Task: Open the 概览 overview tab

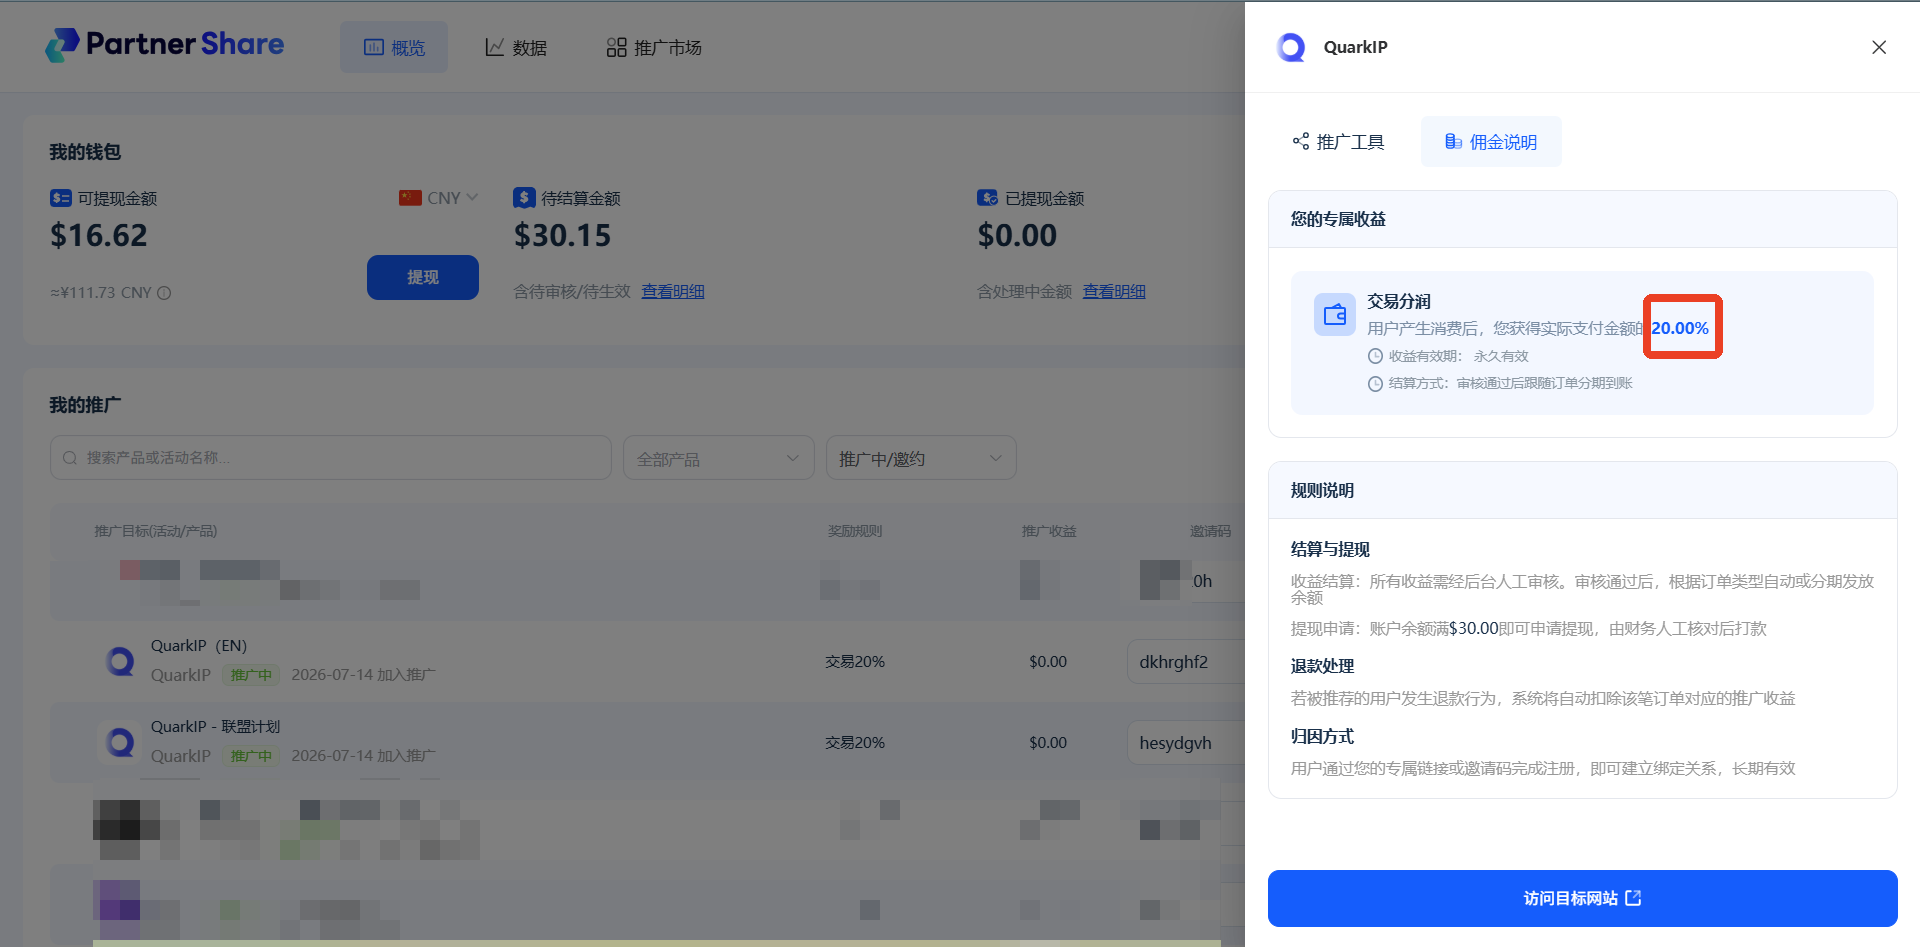Action: pos(394,47)
